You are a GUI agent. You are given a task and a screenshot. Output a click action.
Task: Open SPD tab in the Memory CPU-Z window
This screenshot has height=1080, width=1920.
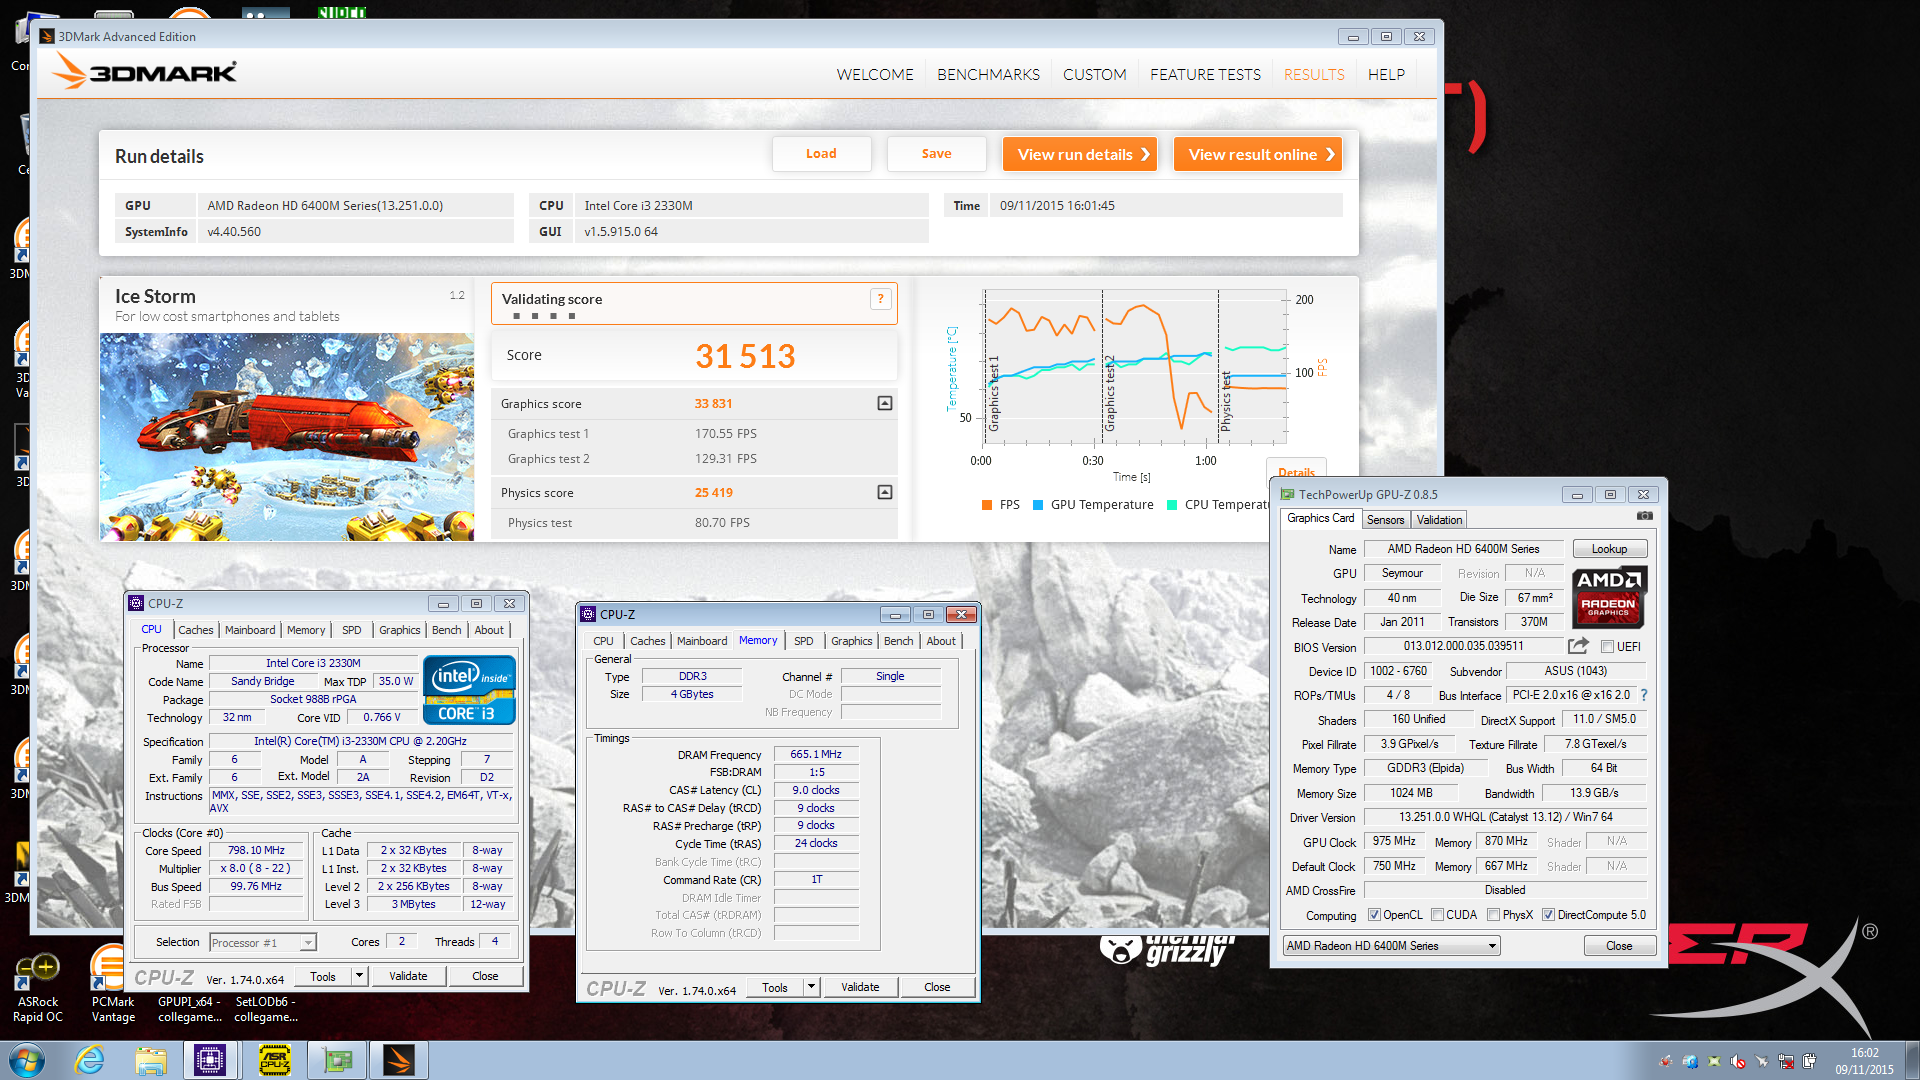pos(803,641)
